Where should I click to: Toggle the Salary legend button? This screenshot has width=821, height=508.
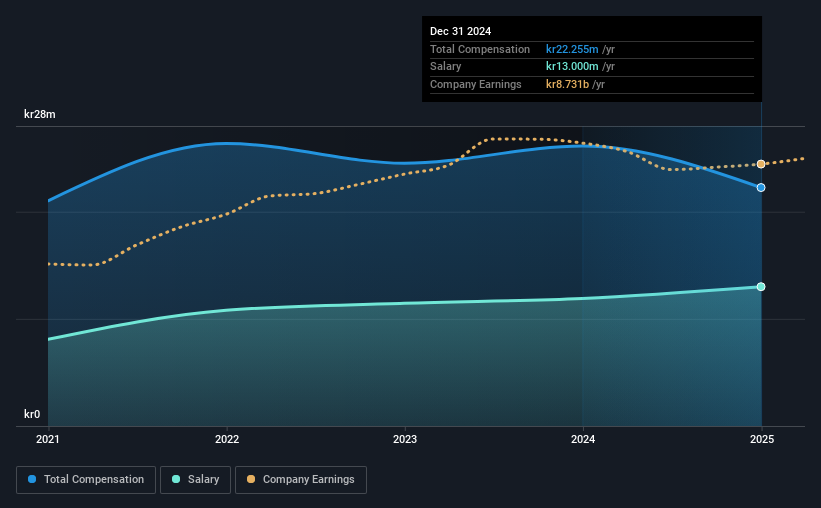coord(195,480)
